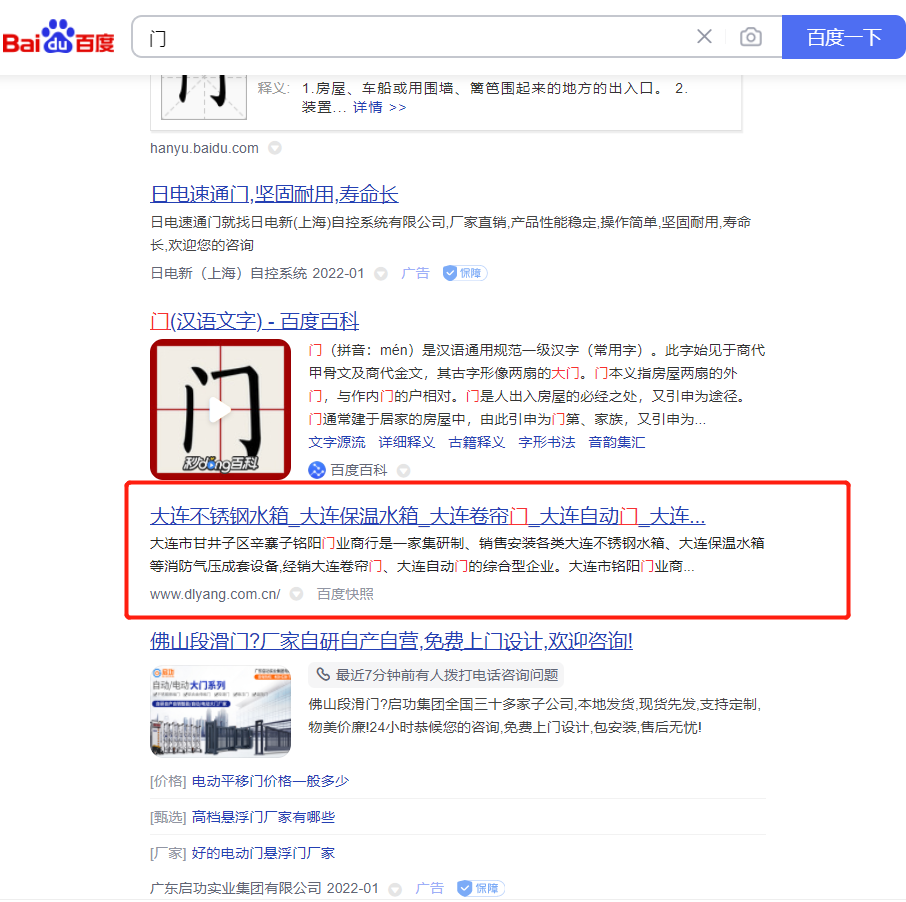Open 电动平移门价格一般多少 link
The width and height of the screenshot is (906, 902).
(270, 781)
